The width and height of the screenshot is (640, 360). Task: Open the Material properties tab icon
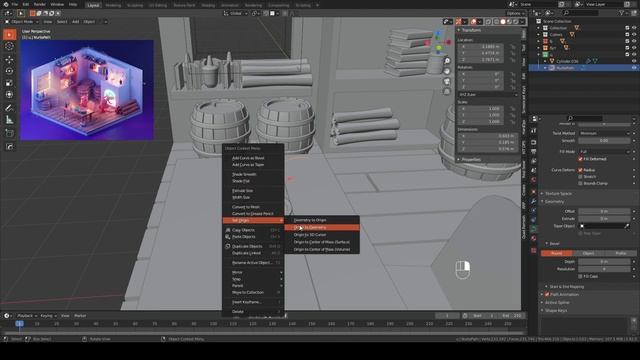[533, 239]
